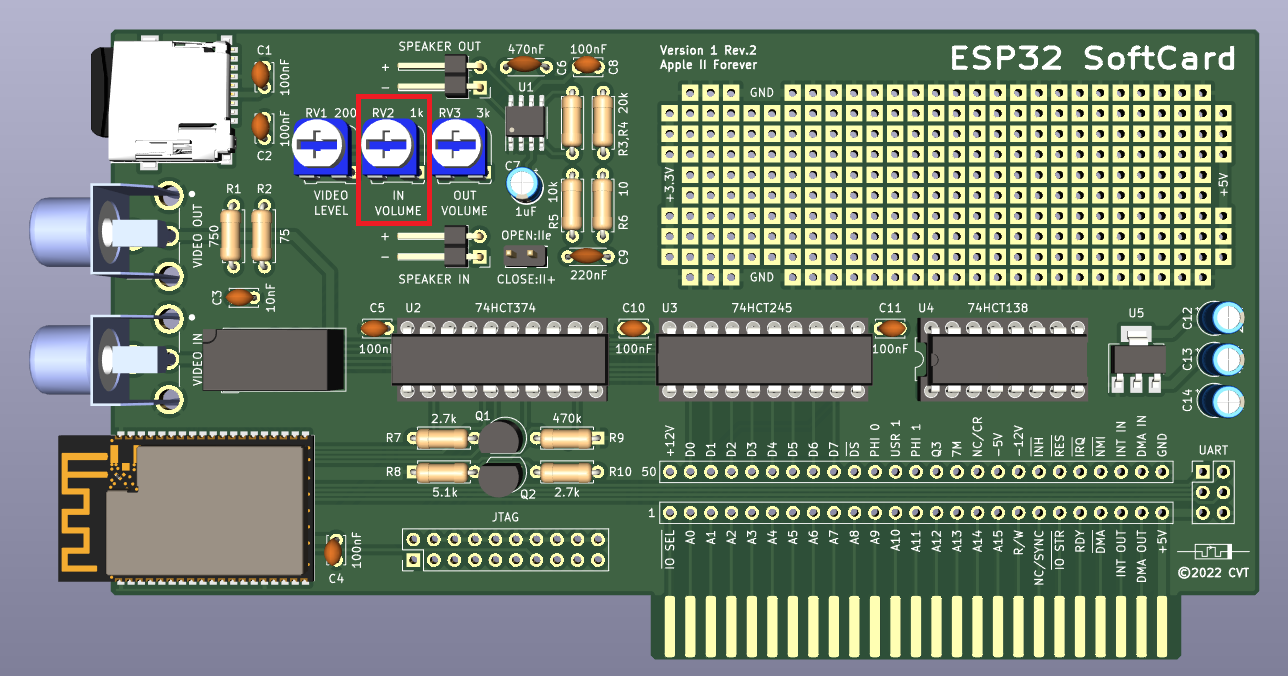Select capacitor C4 beside the ESP32 module
The width and height of the screenshot is (1288, 676).
point(335,549)
